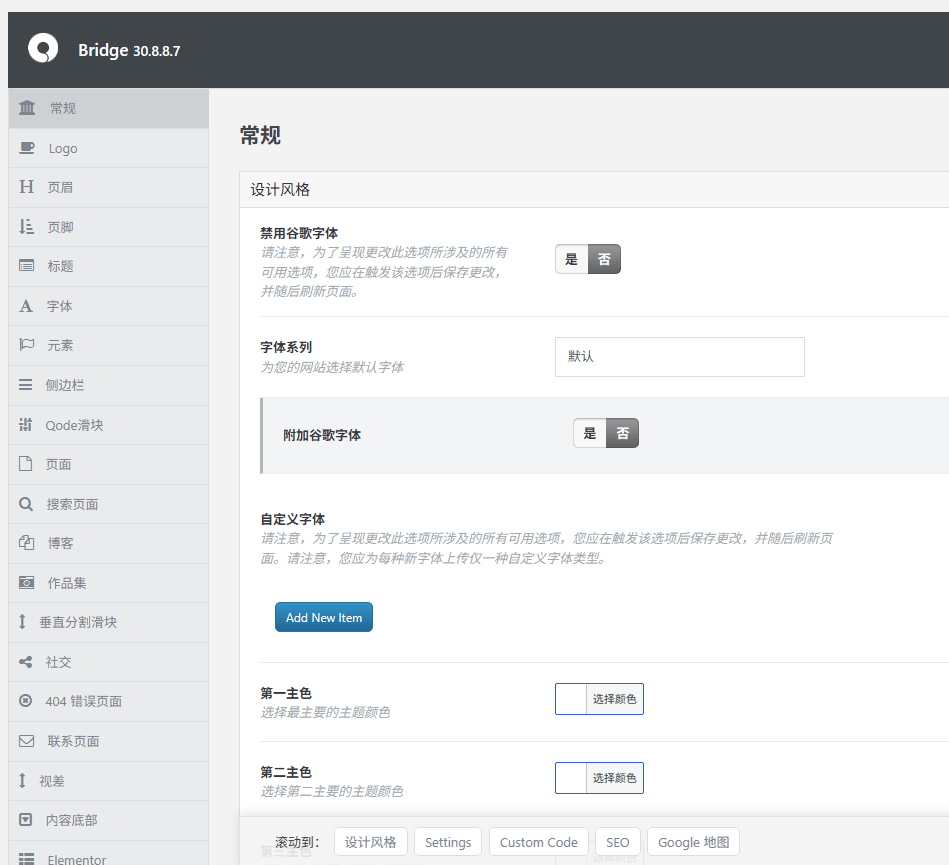The width and height of the screenshot is (949, 865).
Task: Click the circle-x icon beside 404 错误页面
Action: pos(25,701)
